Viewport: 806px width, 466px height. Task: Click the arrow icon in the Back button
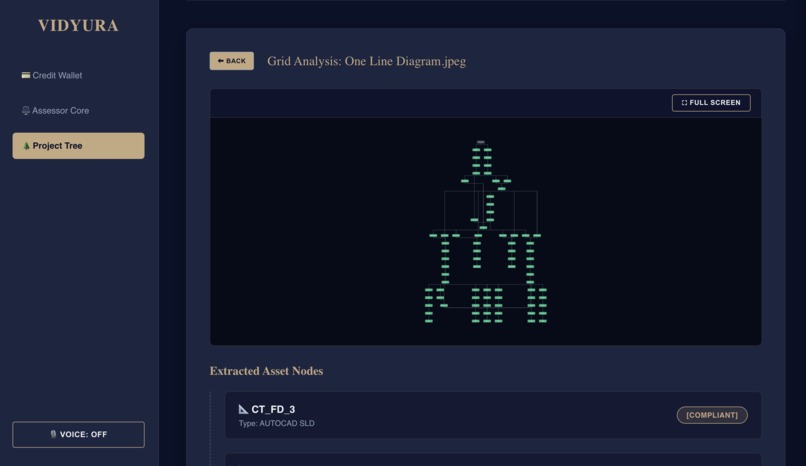(221, 61)
